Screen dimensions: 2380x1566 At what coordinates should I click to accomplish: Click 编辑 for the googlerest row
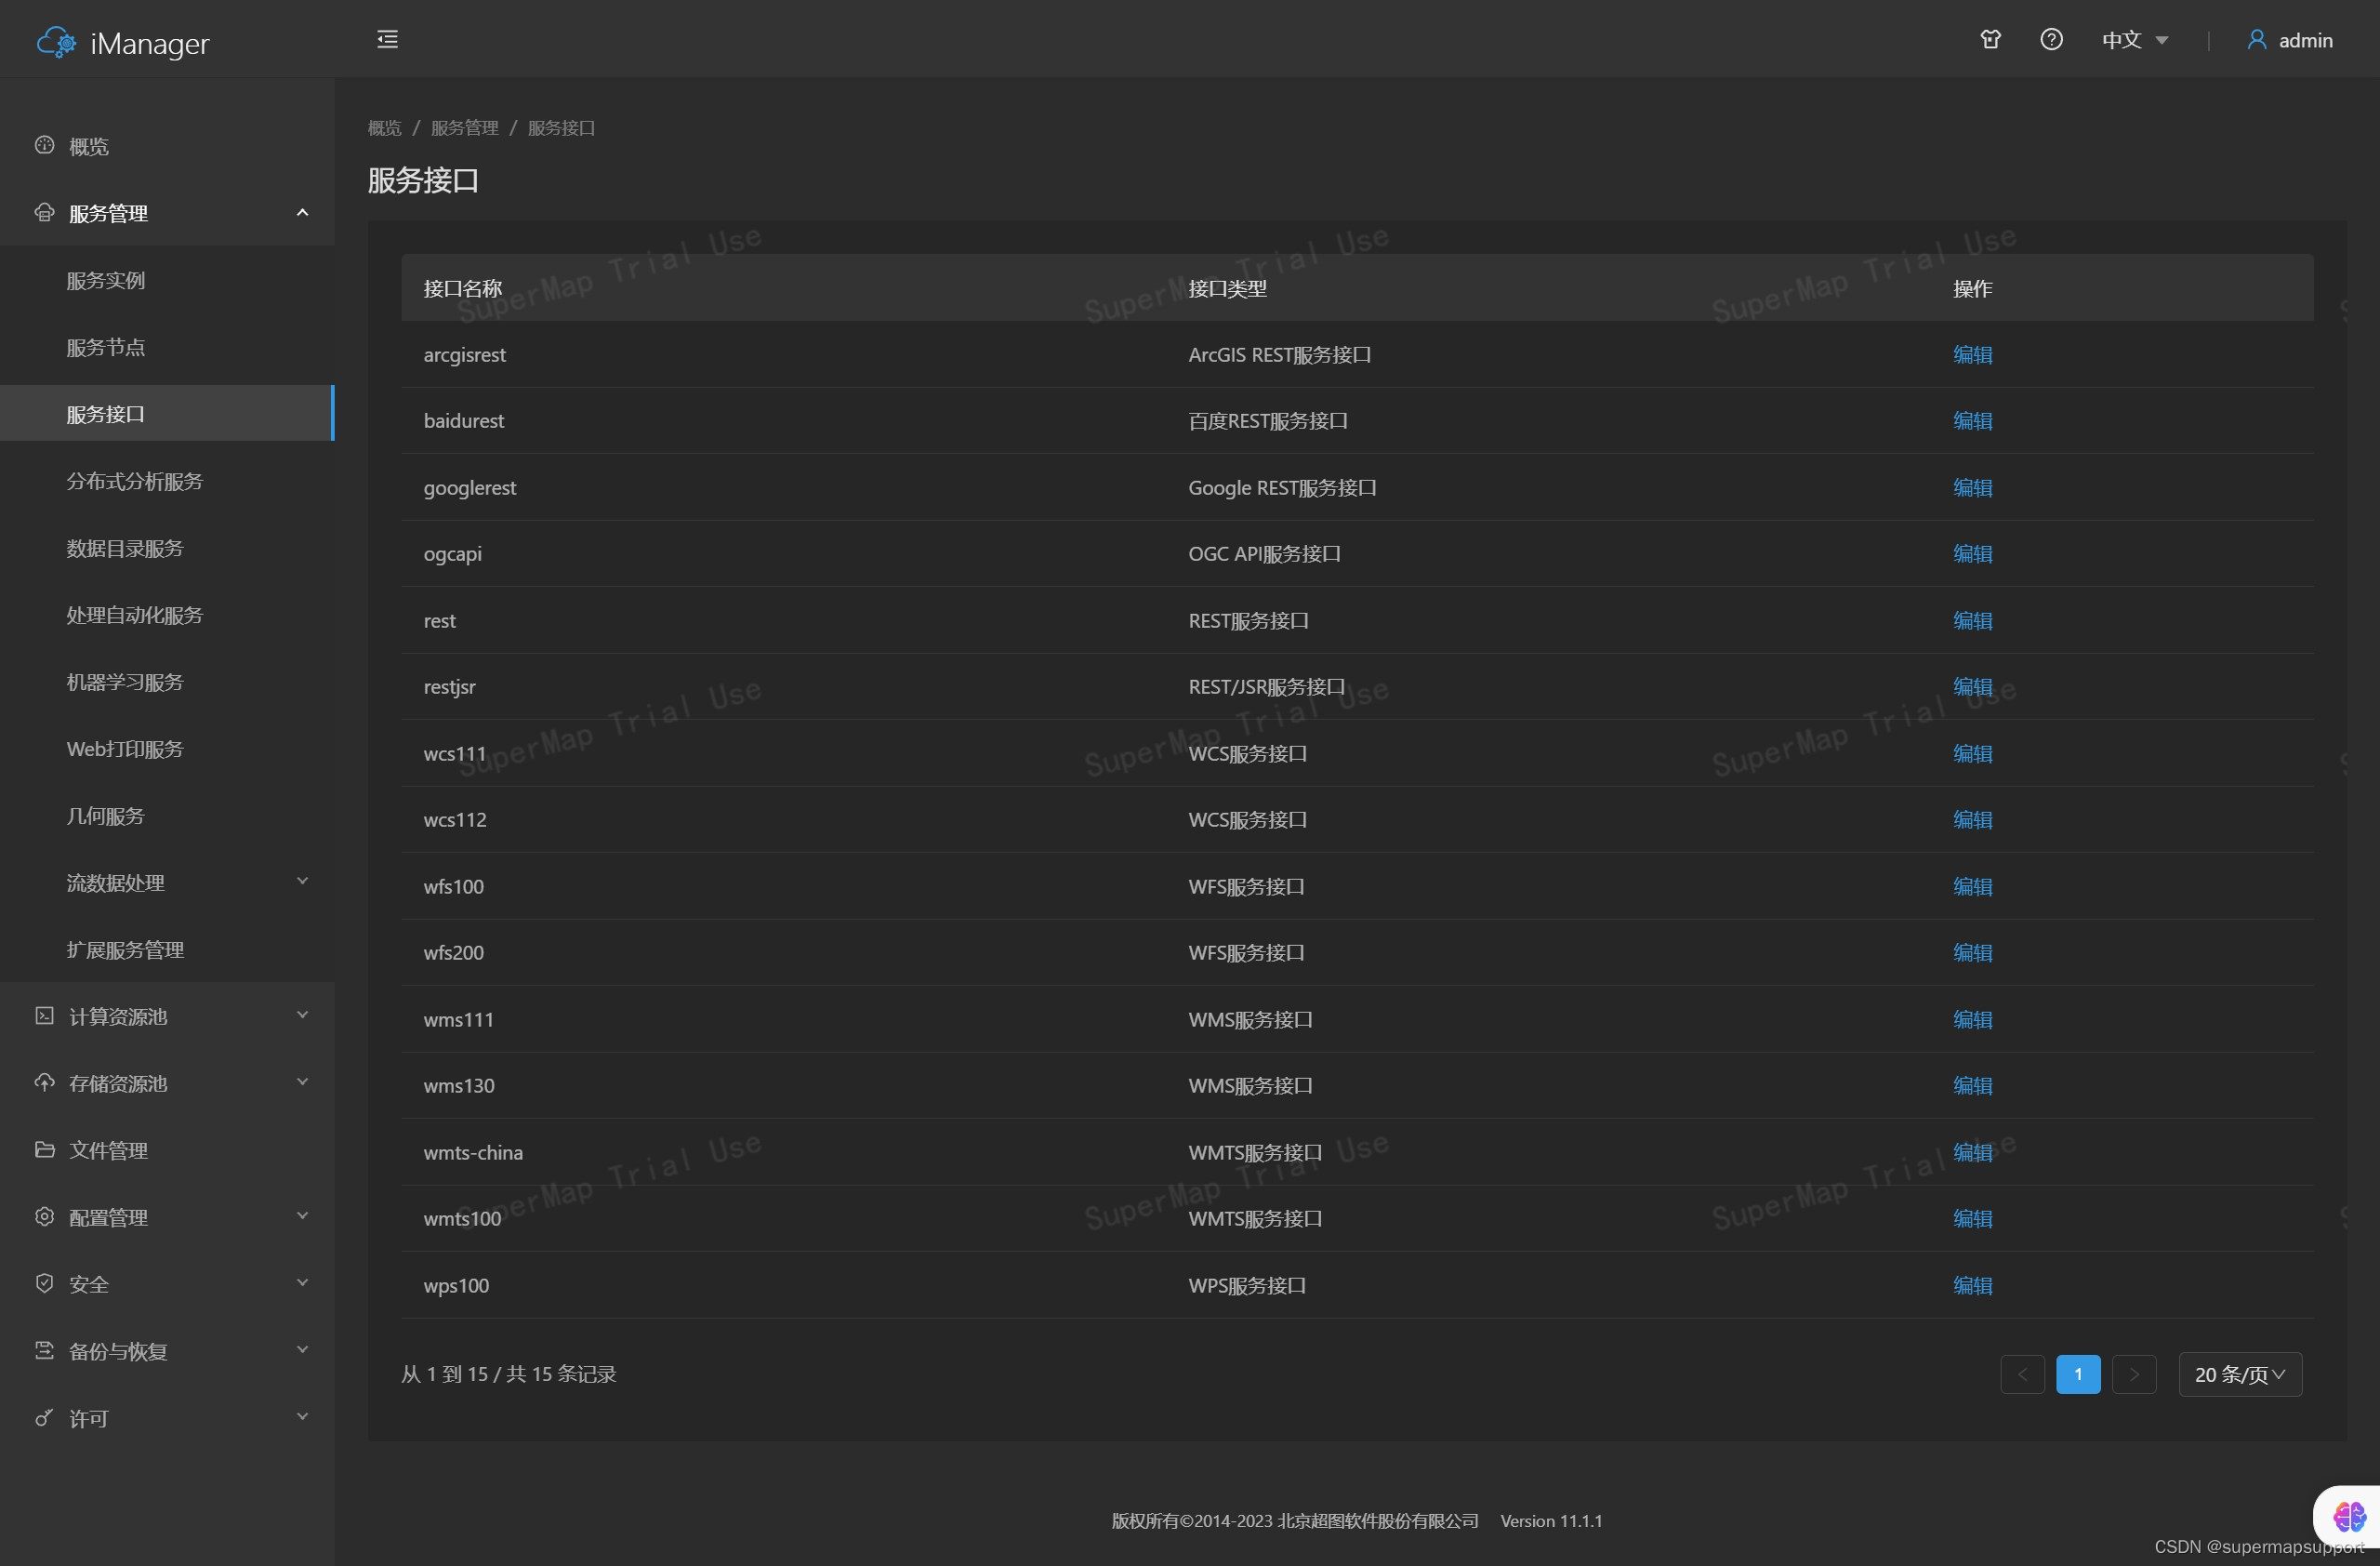click(x=1972, y=487)
